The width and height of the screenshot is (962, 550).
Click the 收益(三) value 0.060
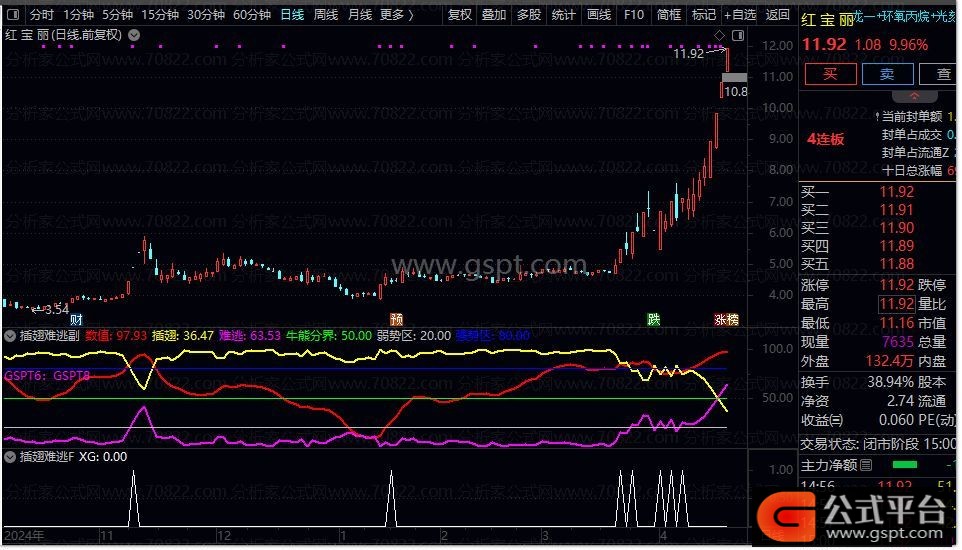(x=896, y=420)
